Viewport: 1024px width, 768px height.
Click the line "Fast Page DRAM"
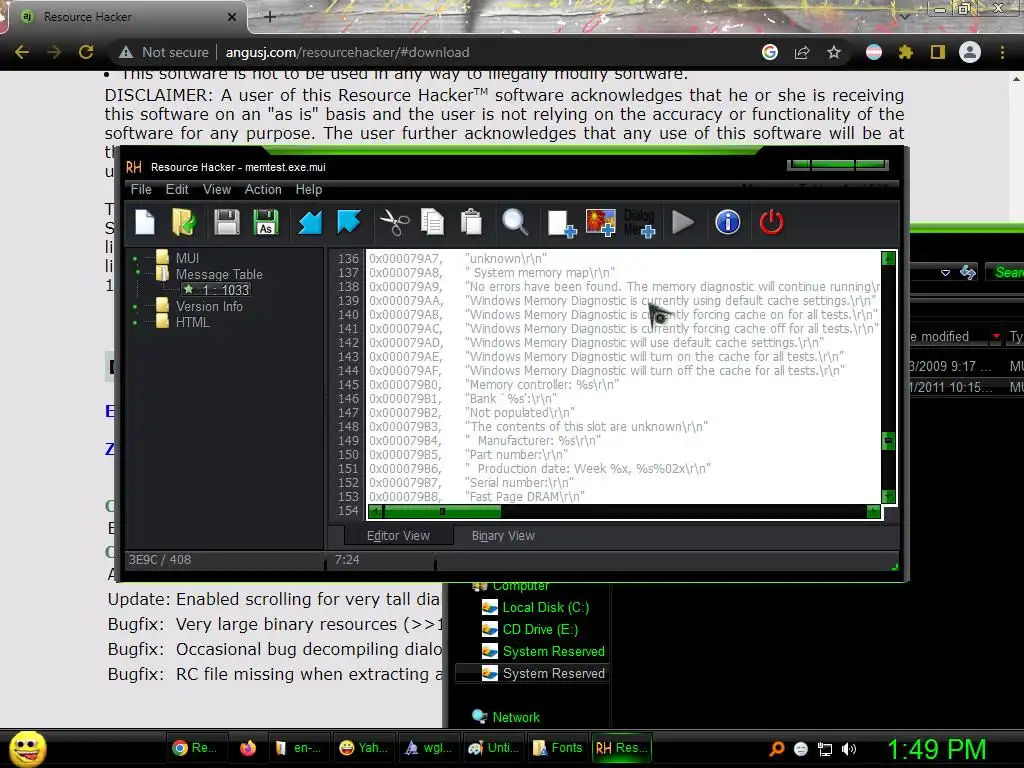pos(525,496)
